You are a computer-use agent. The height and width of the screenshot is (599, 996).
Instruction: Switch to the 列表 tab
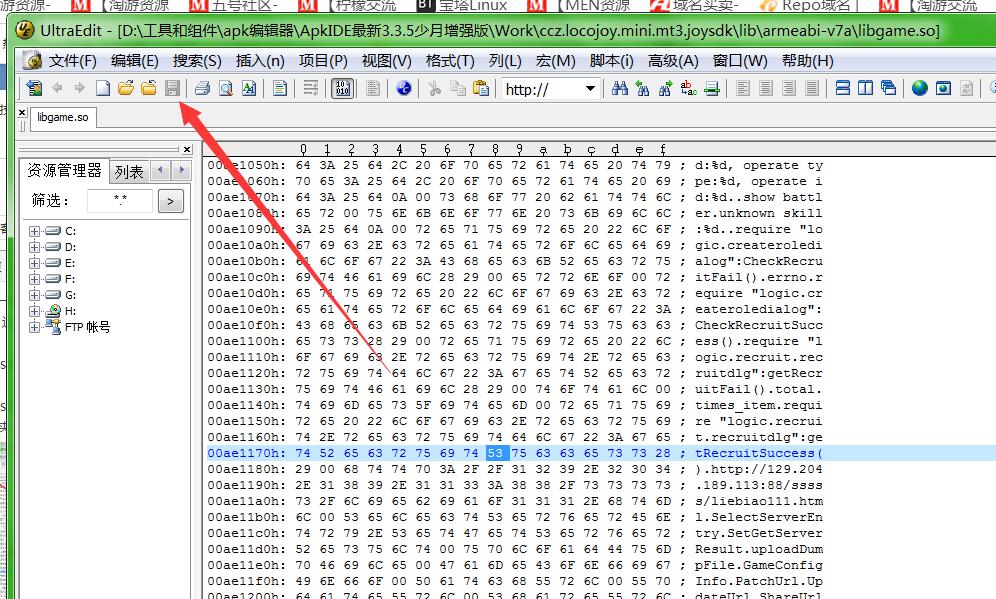(x=128, y=172)
